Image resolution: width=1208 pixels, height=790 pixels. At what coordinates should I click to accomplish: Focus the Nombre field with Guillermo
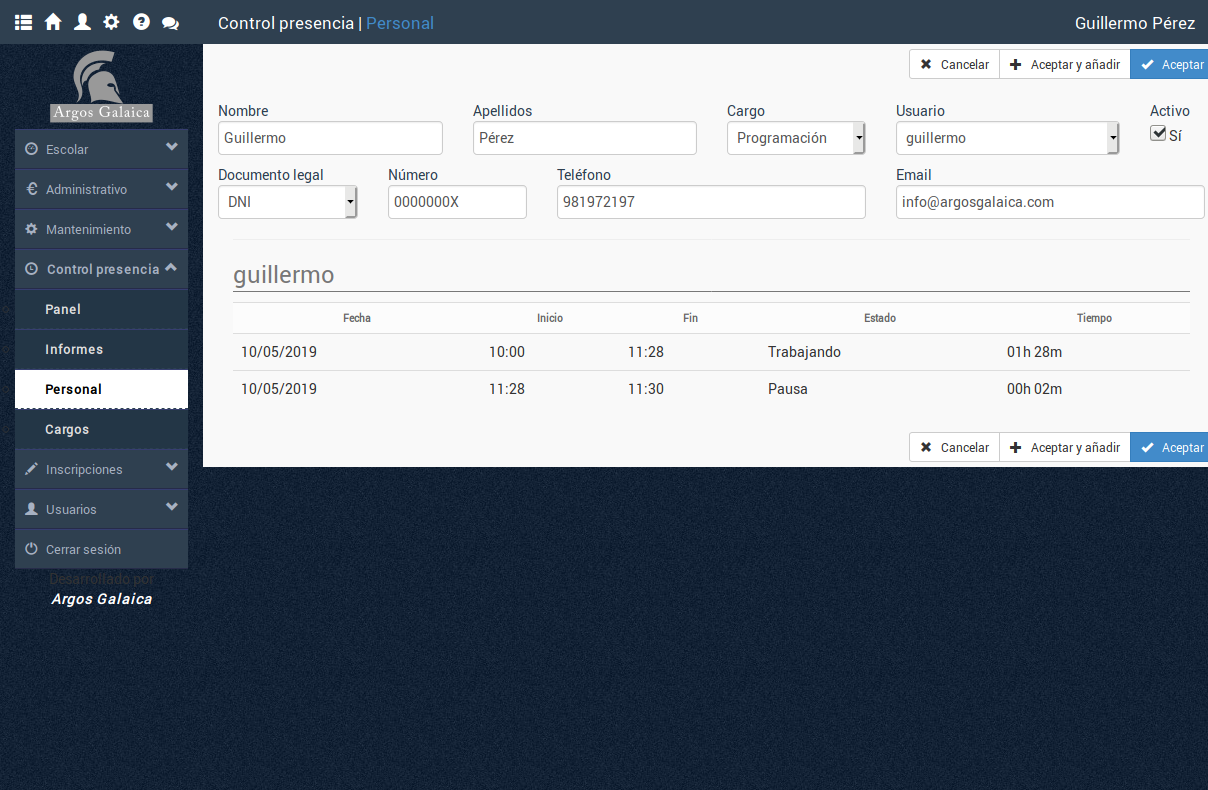[x=330, y=138]
